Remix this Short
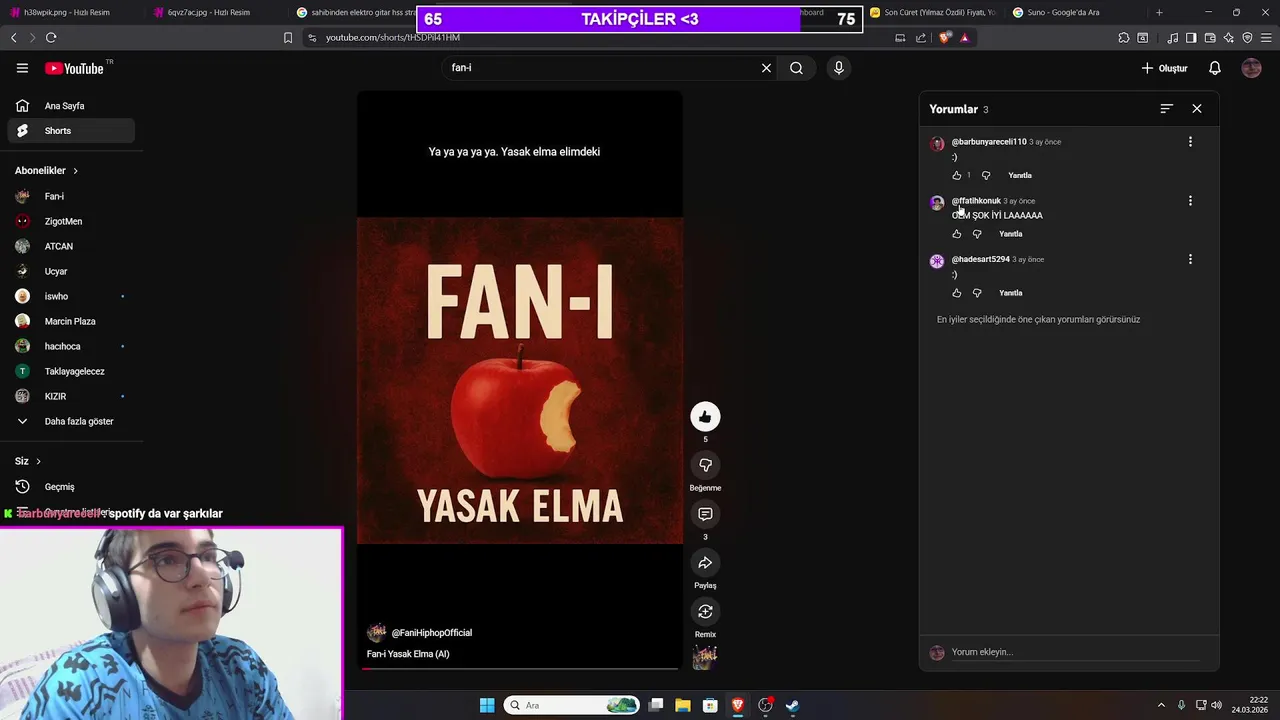The image size is (1280, 720). click(705, 611)
